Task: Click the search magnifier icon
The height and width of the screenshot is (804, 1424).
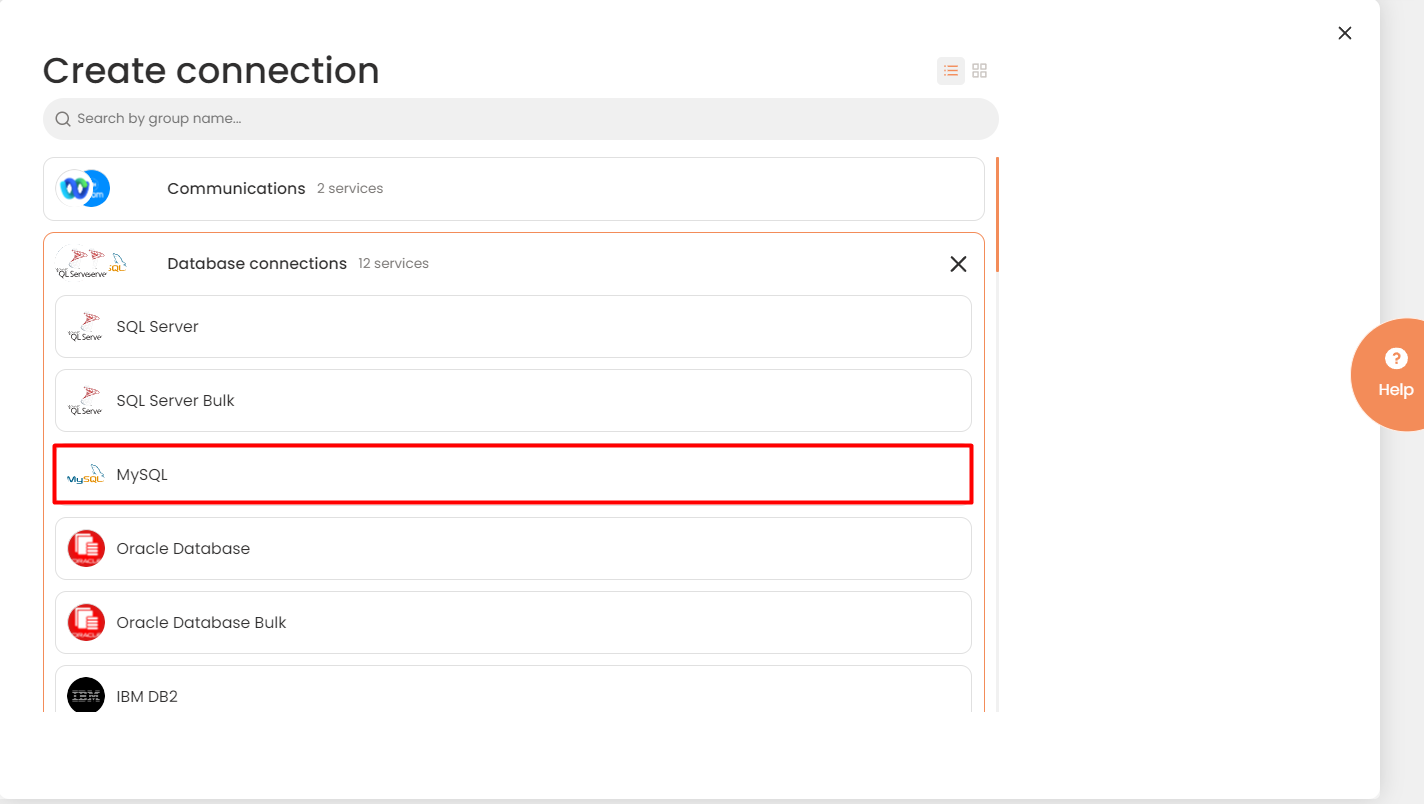Action: [x=63, y=119]
